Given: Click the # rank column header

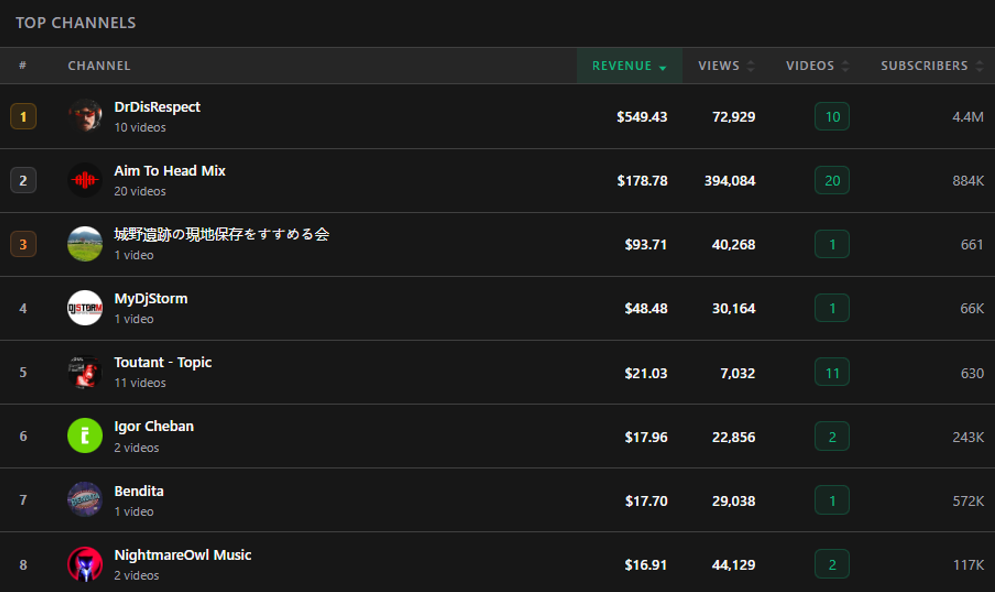Looking at the screenshot, I should [22, 66].
